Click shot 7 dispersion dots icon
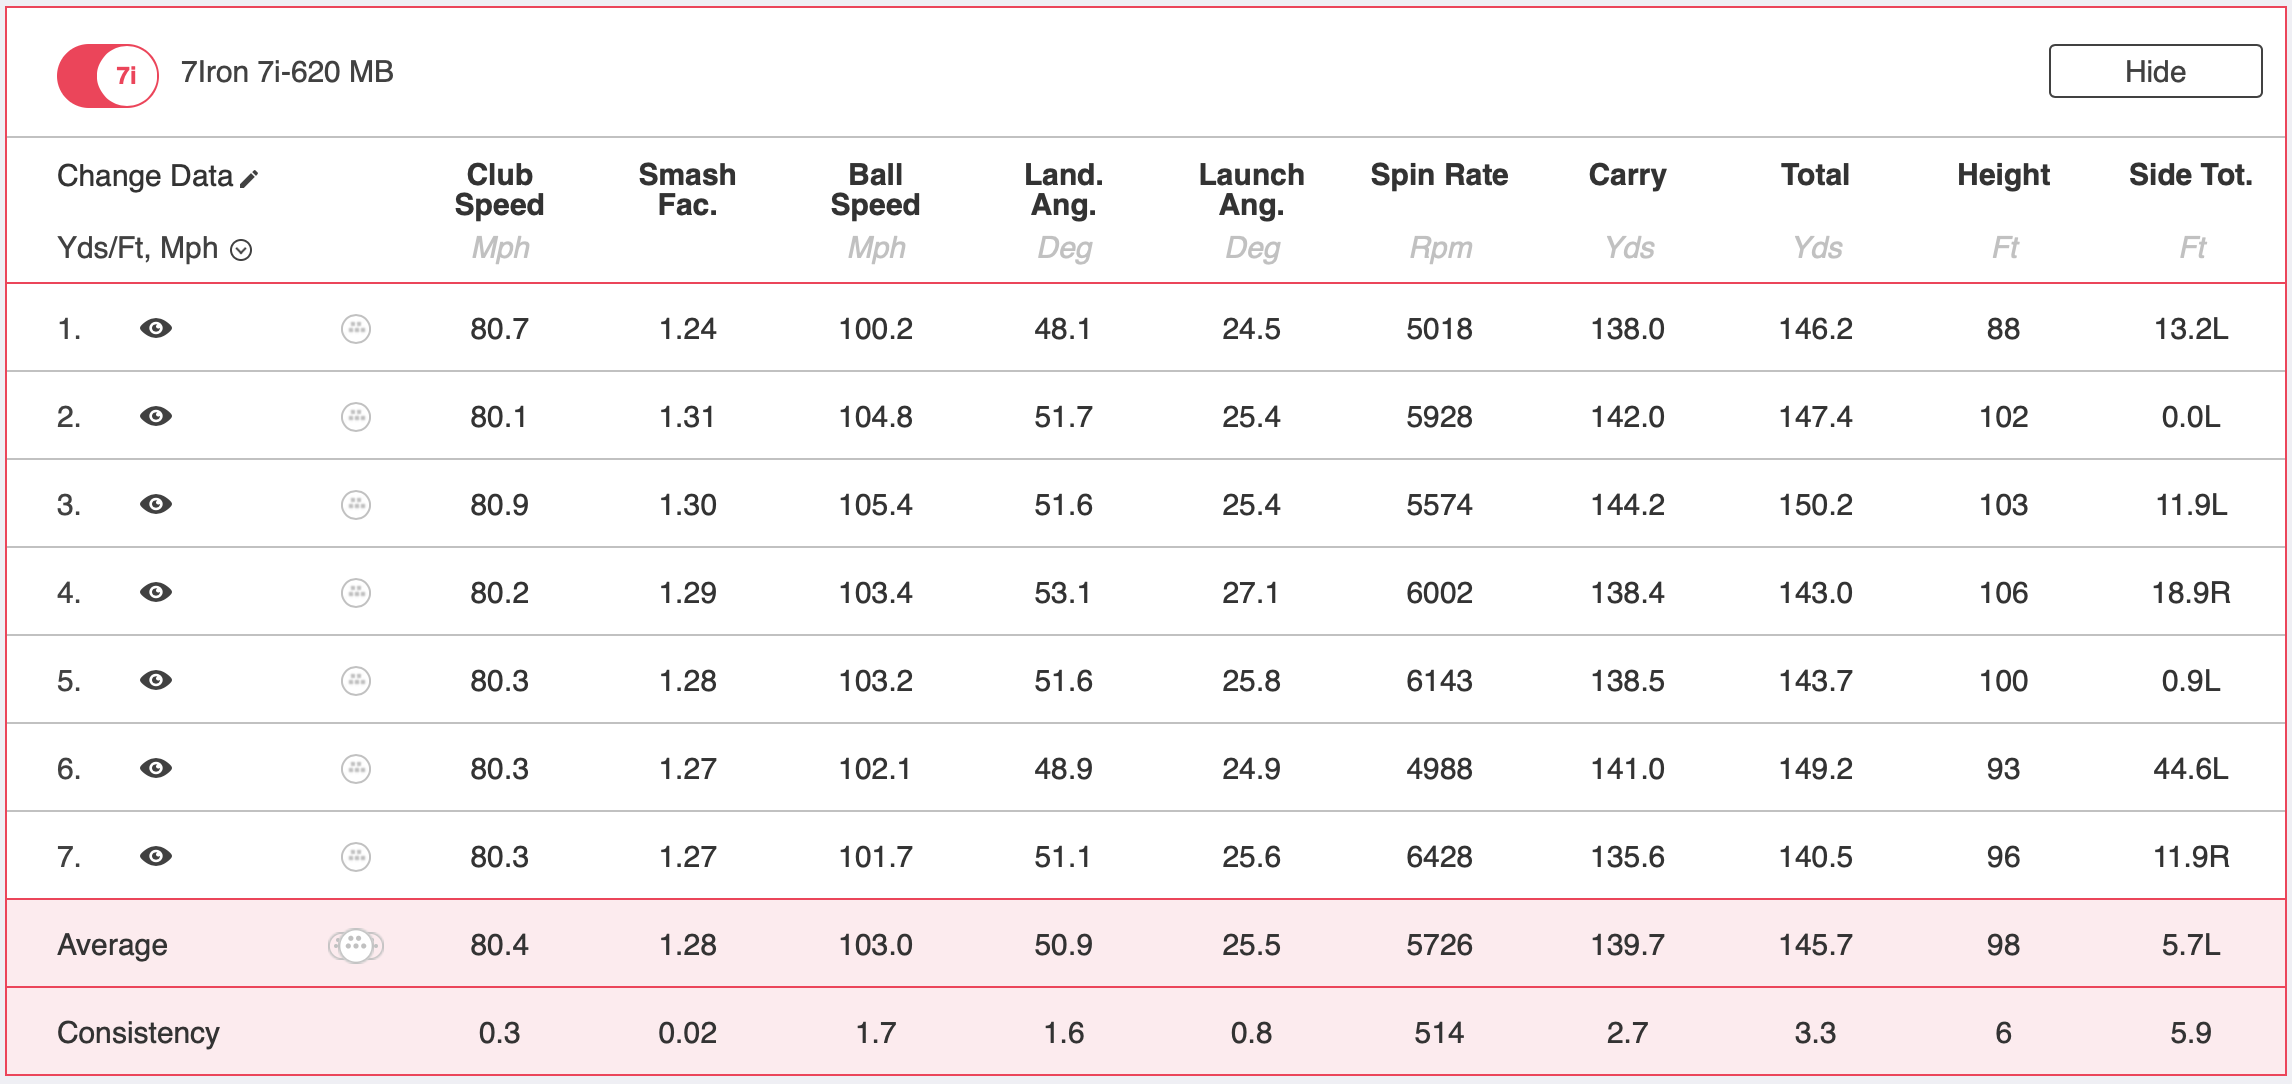The image size is (2292, 1084). click(356, 857)
